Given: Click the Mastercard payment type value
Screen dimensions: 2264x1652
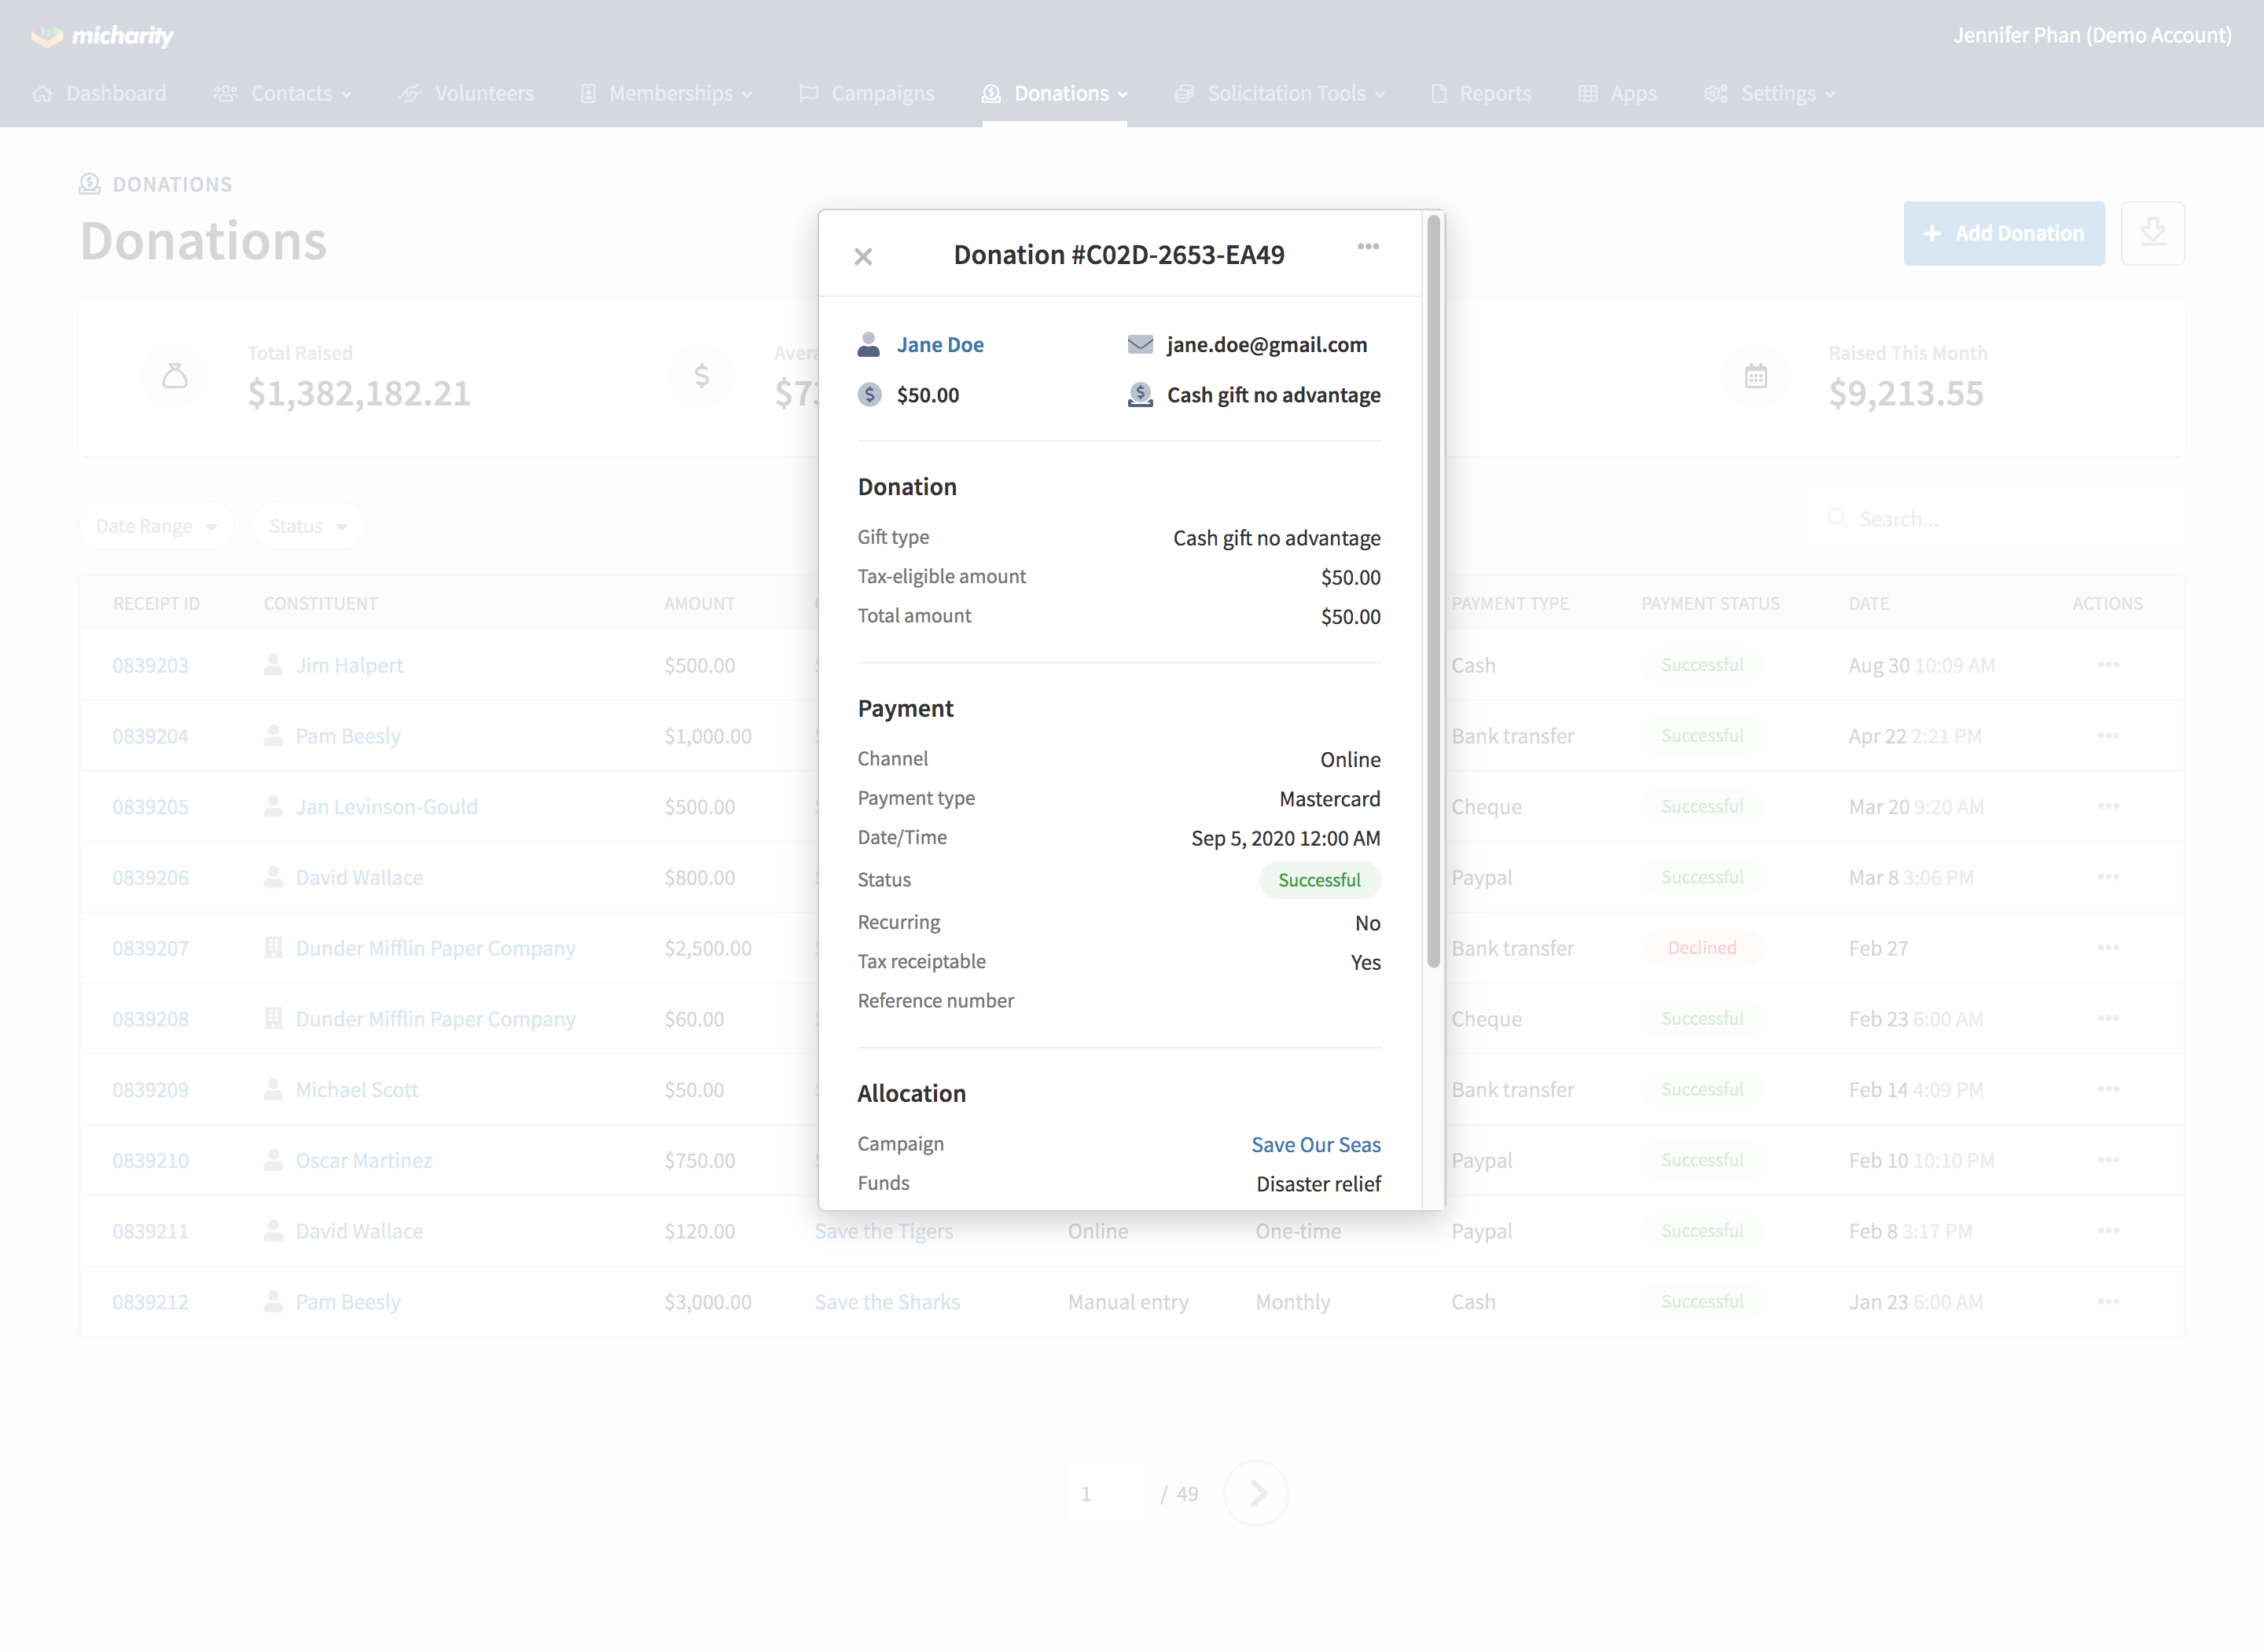Looking at the screenshot, I should [x=1330, y=799].
